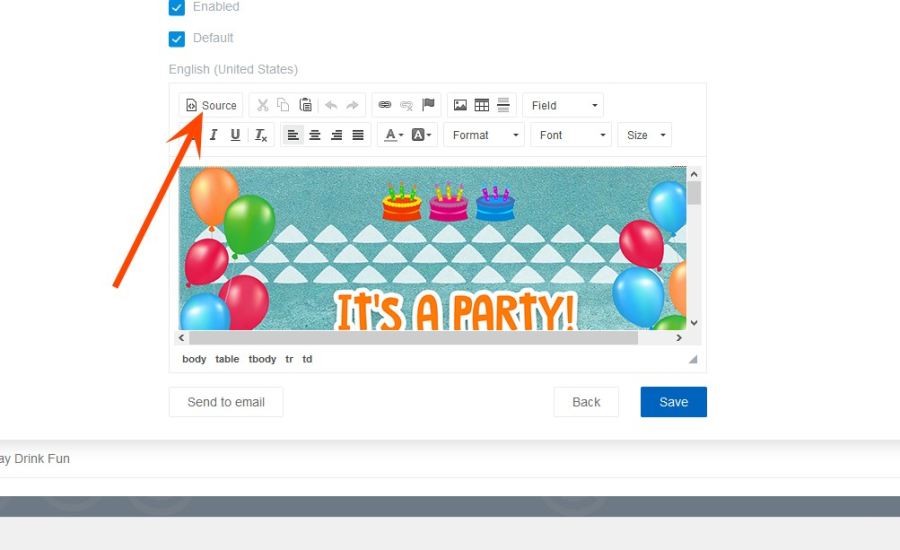The height and width of the screenshot is (550, 900).
Task: Click the Send to email button
Action: click(x=226, y=402)
